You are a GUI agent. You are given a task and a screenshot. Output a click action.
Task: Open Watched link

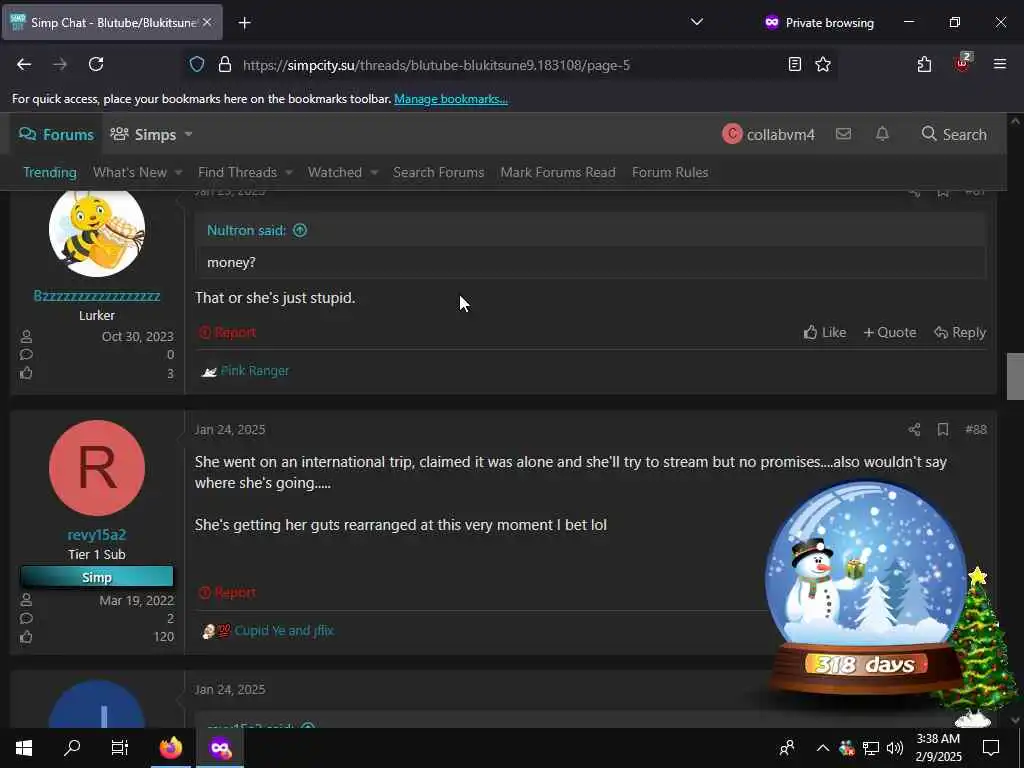click(334, 172)
